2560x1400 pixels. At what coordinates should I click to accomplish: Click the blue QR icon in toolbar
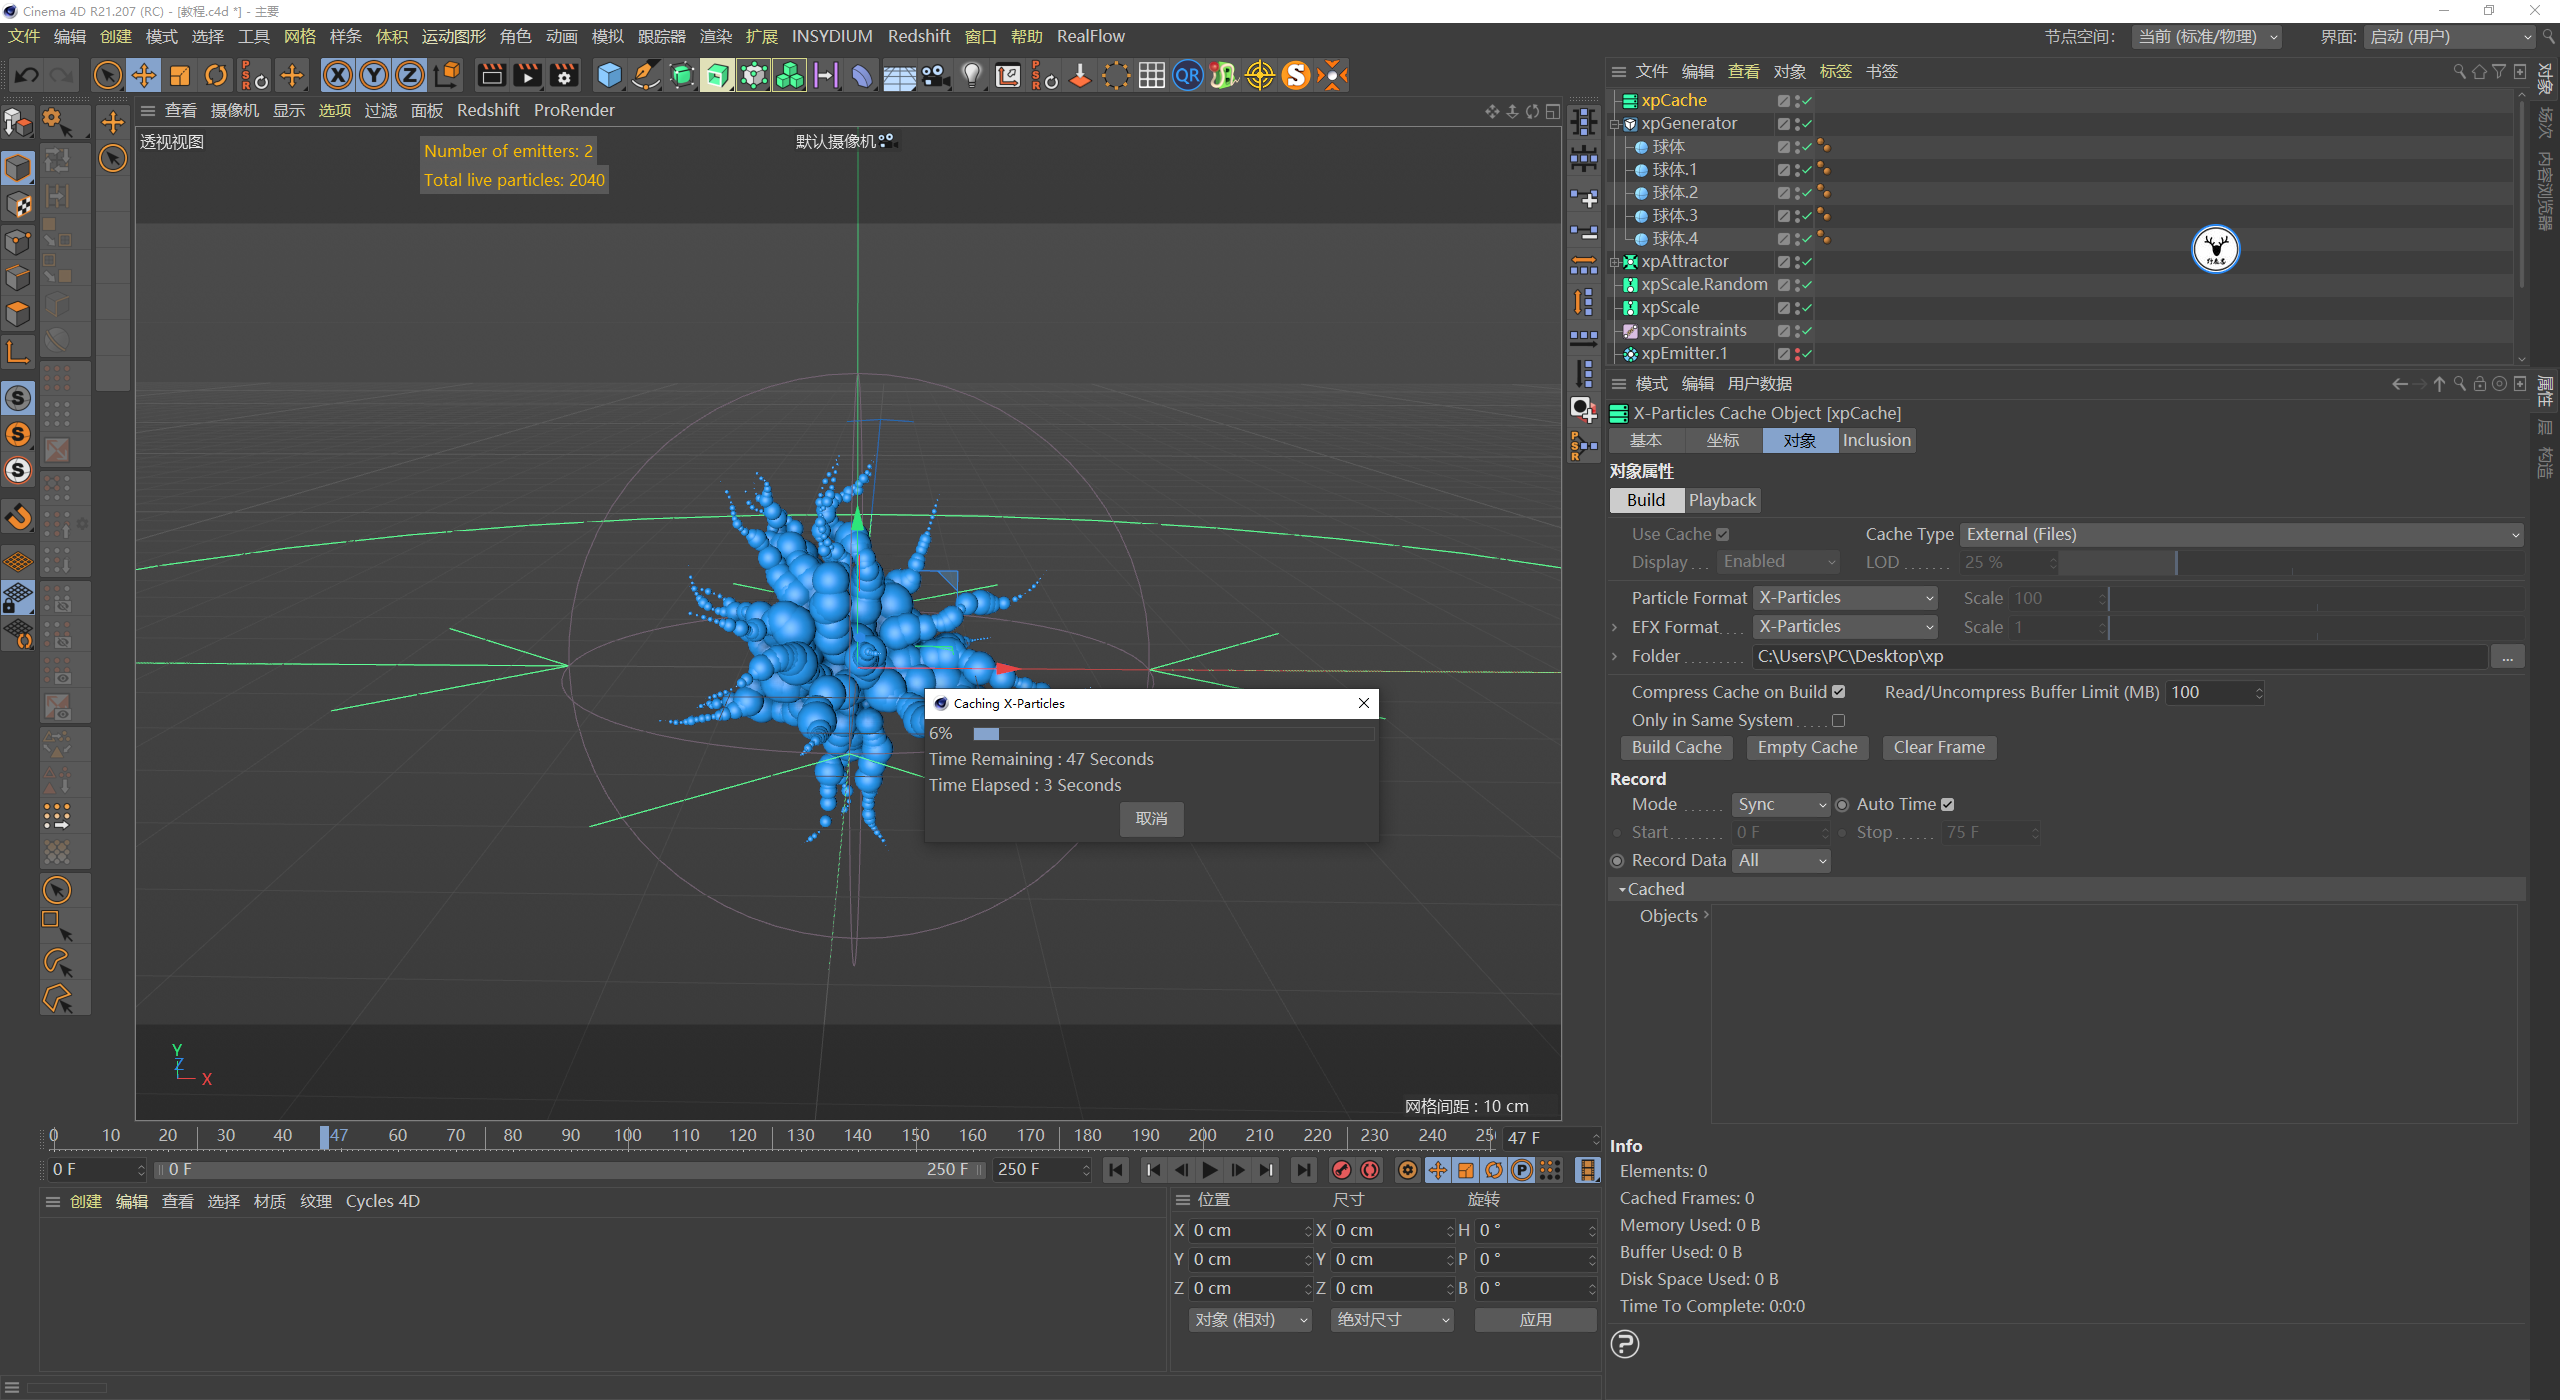point(1188,75)
